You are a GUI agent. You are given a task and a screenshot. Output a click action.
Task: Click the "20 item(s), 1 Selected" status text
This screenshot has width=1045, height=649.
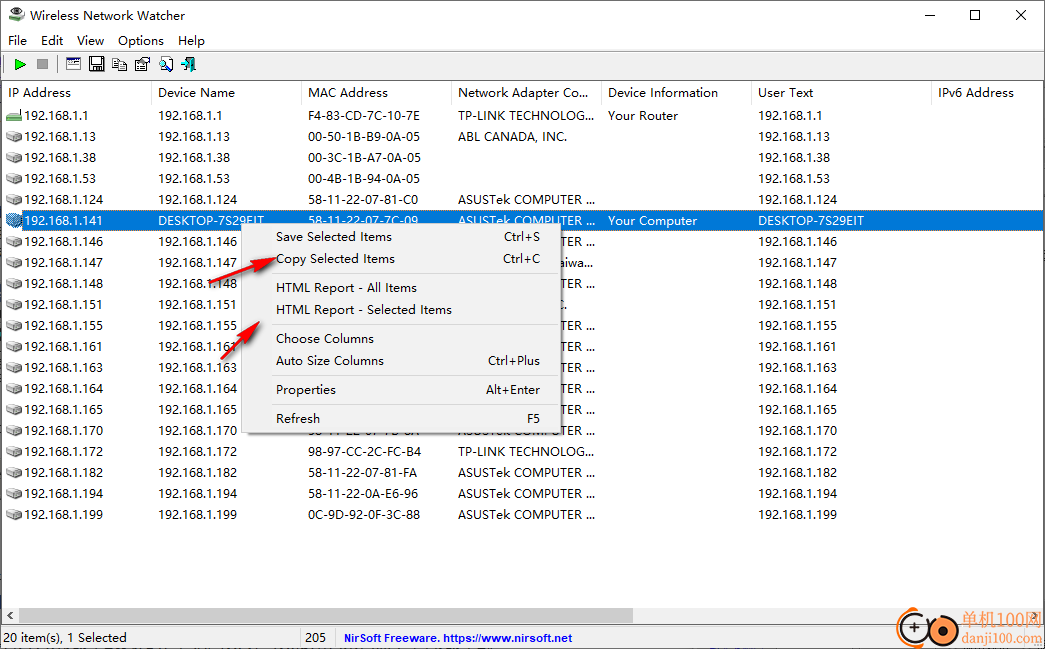(65, 638)
